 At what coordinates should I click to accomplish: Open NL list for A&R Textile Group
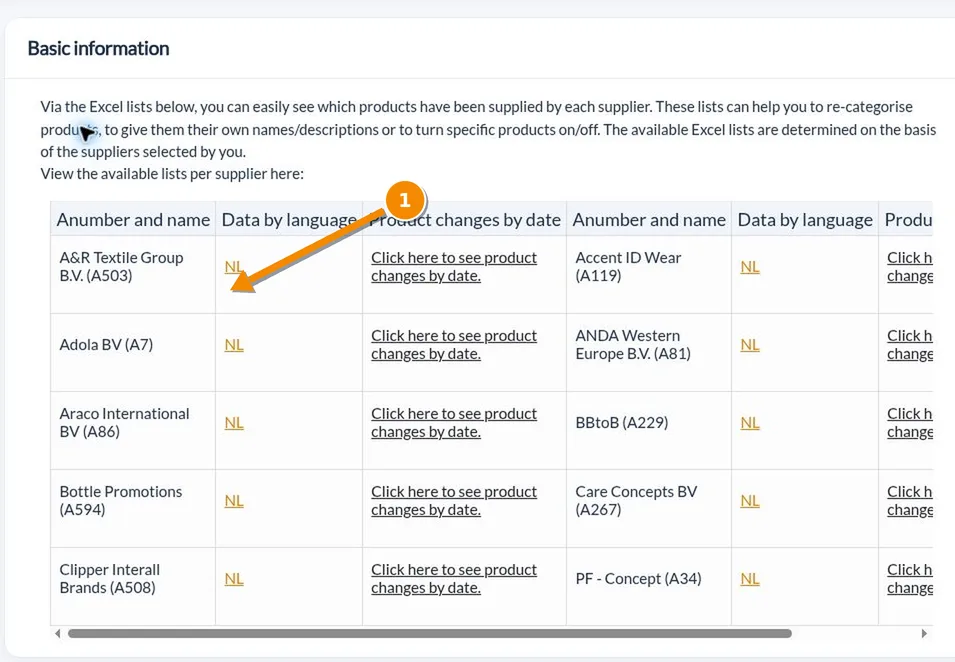pos(234,267)
